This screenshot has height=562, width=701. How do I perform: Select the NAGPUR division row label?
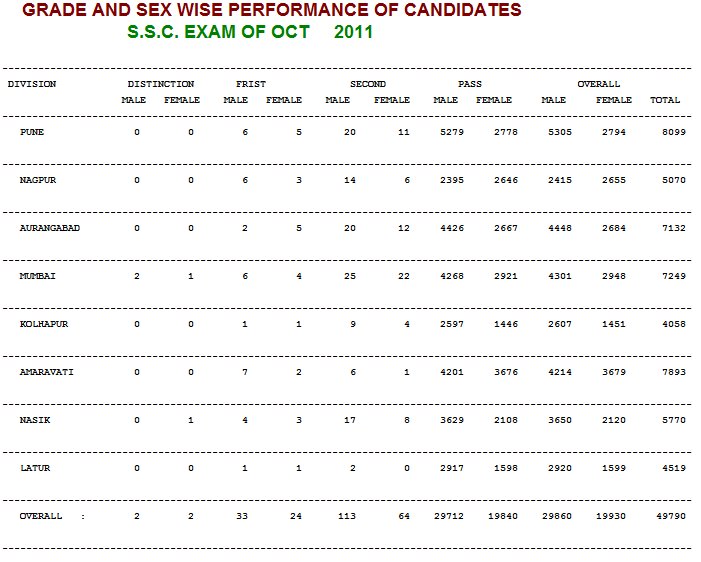click(38, 180)
